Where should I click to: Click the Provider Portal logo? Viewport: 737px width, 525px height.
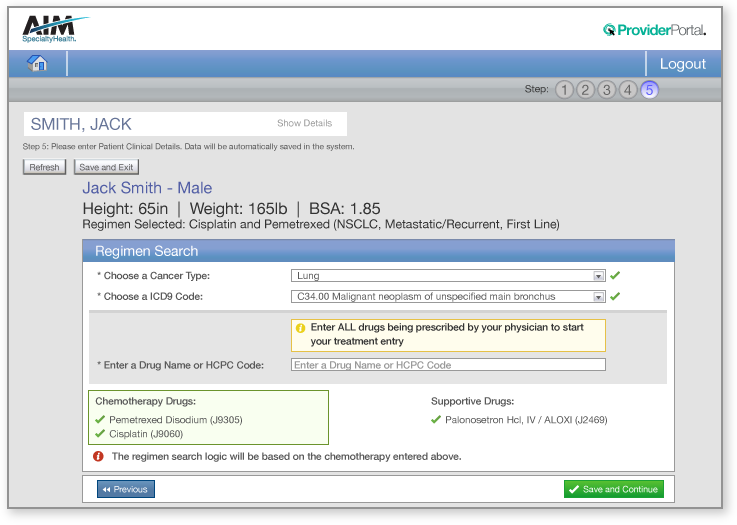click(654, 30)
